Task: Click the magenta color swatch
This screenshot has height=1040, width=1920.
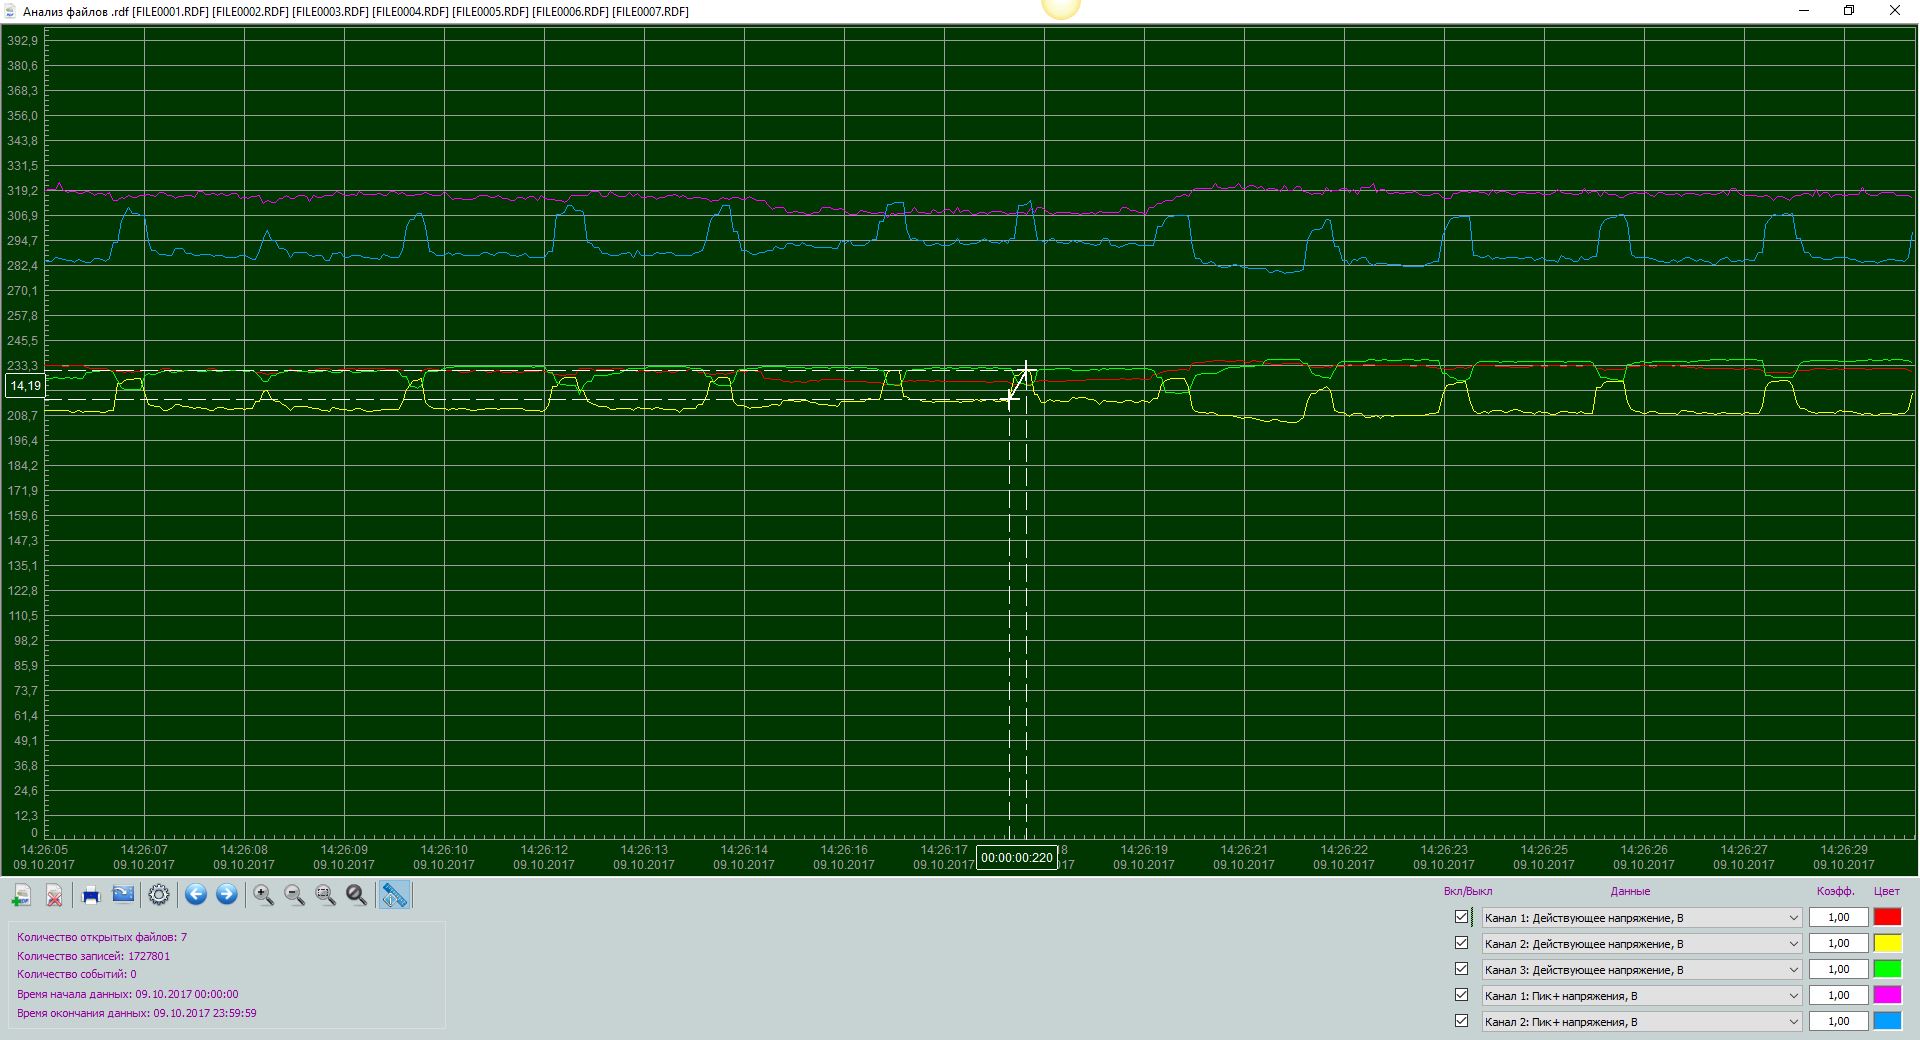Action: [1887, 995]
